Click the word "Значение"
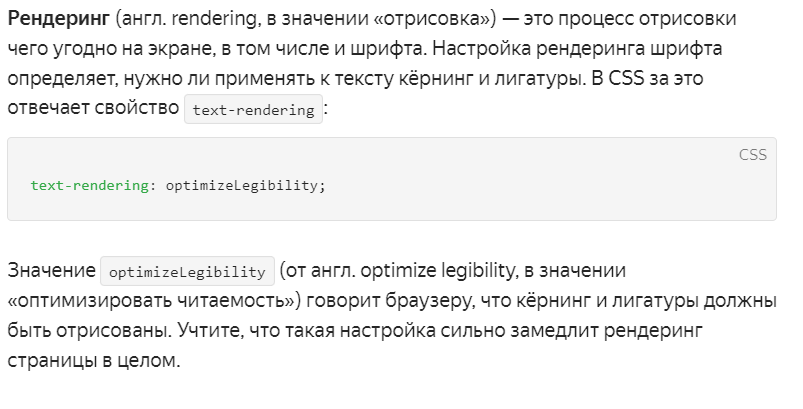The image size is (803, 409). 52,270
